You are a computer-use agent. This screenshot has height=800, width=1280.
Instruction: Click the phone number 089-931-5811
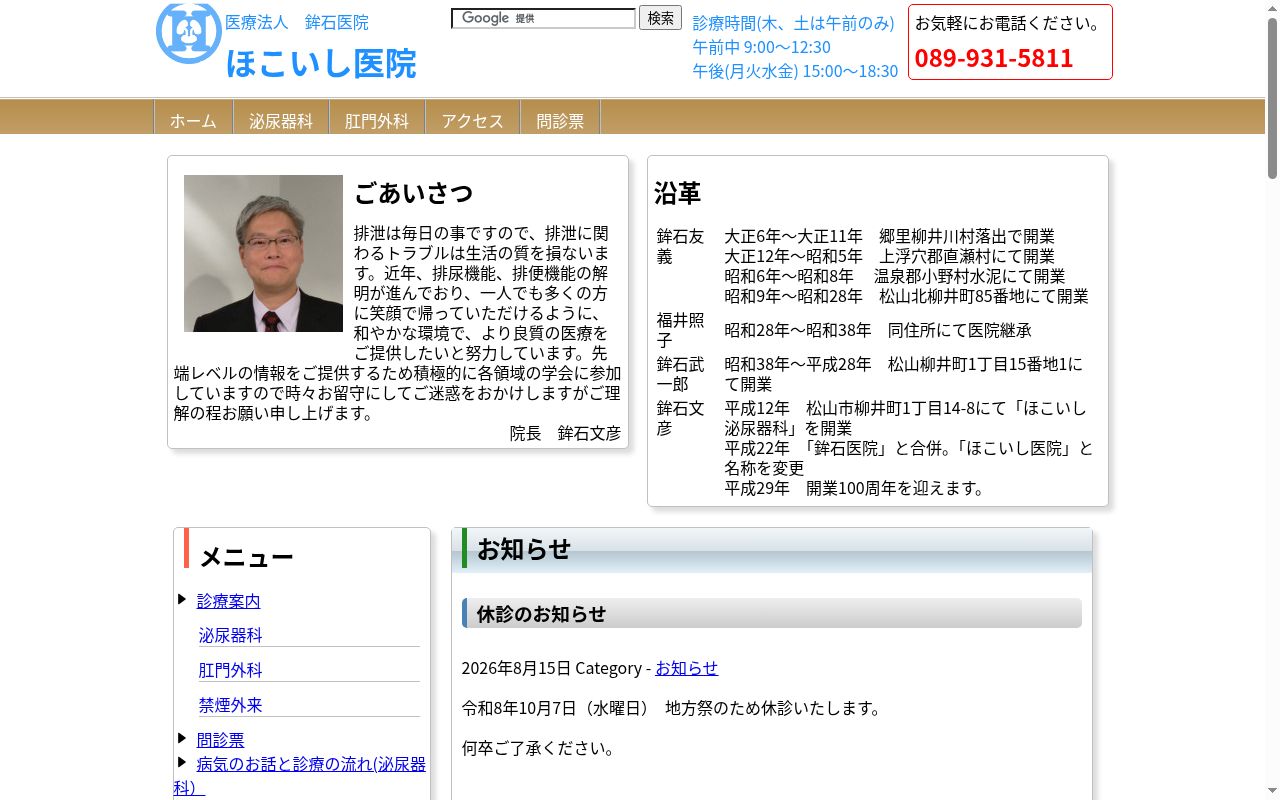994,58
